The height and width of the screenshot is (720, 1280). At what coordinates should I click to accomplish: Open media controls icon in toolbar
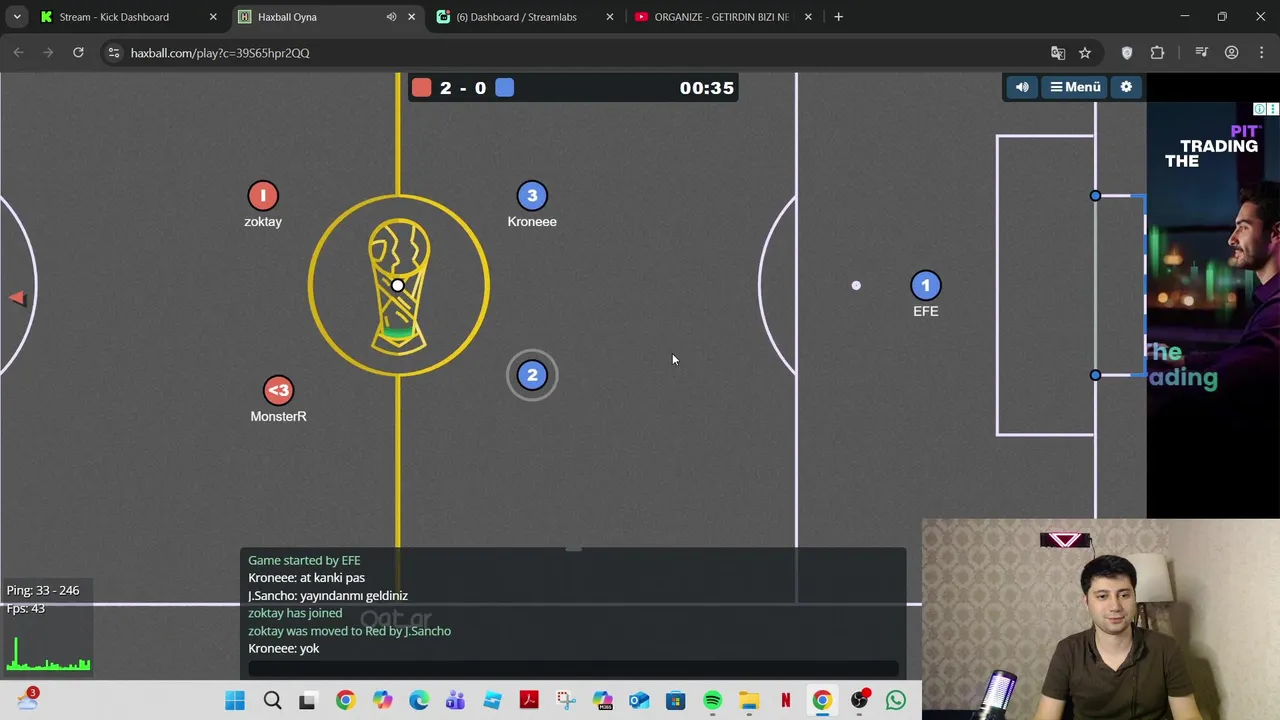coord(1202,53)
